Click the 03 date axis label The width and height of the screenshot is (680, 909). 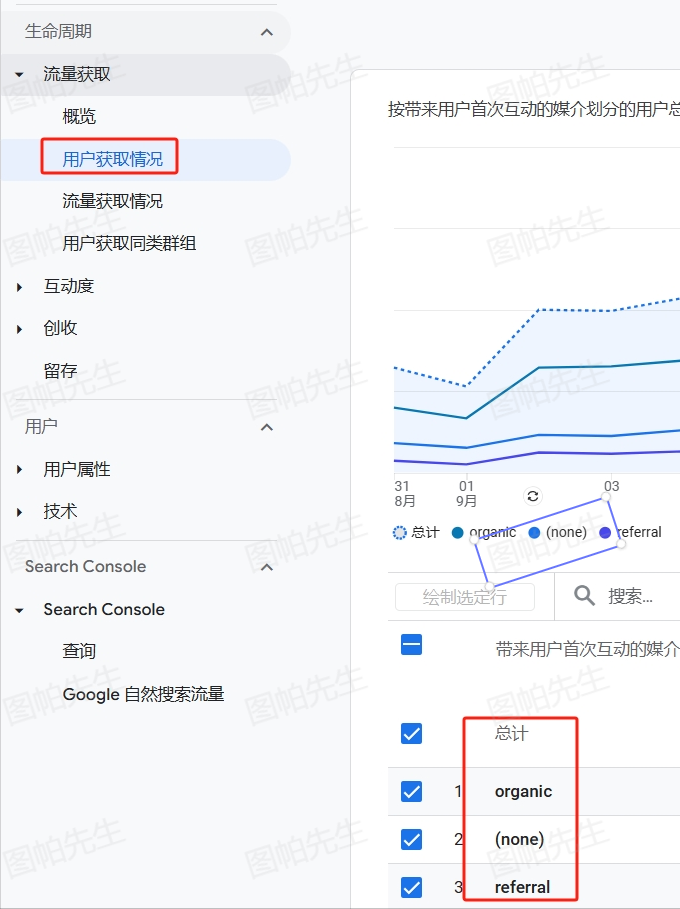[612, 486]
